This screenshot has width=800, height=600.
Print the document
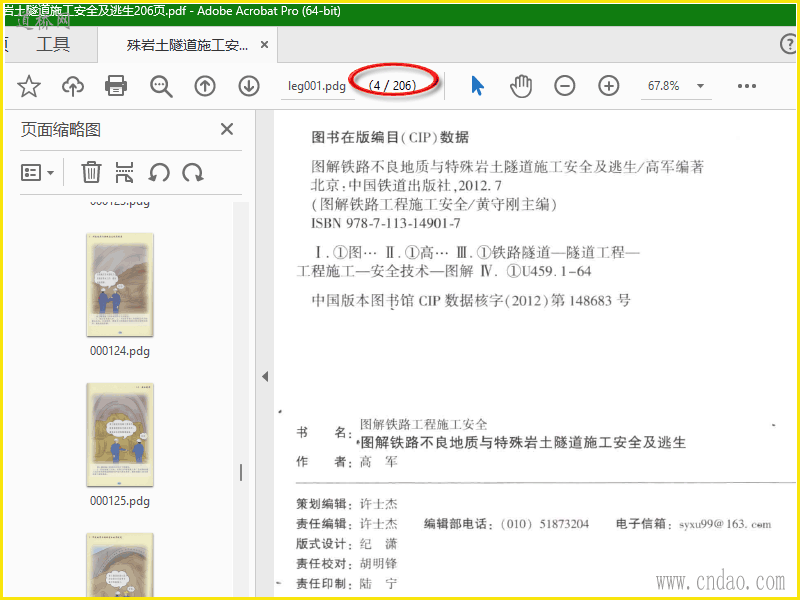click(116, 86)
